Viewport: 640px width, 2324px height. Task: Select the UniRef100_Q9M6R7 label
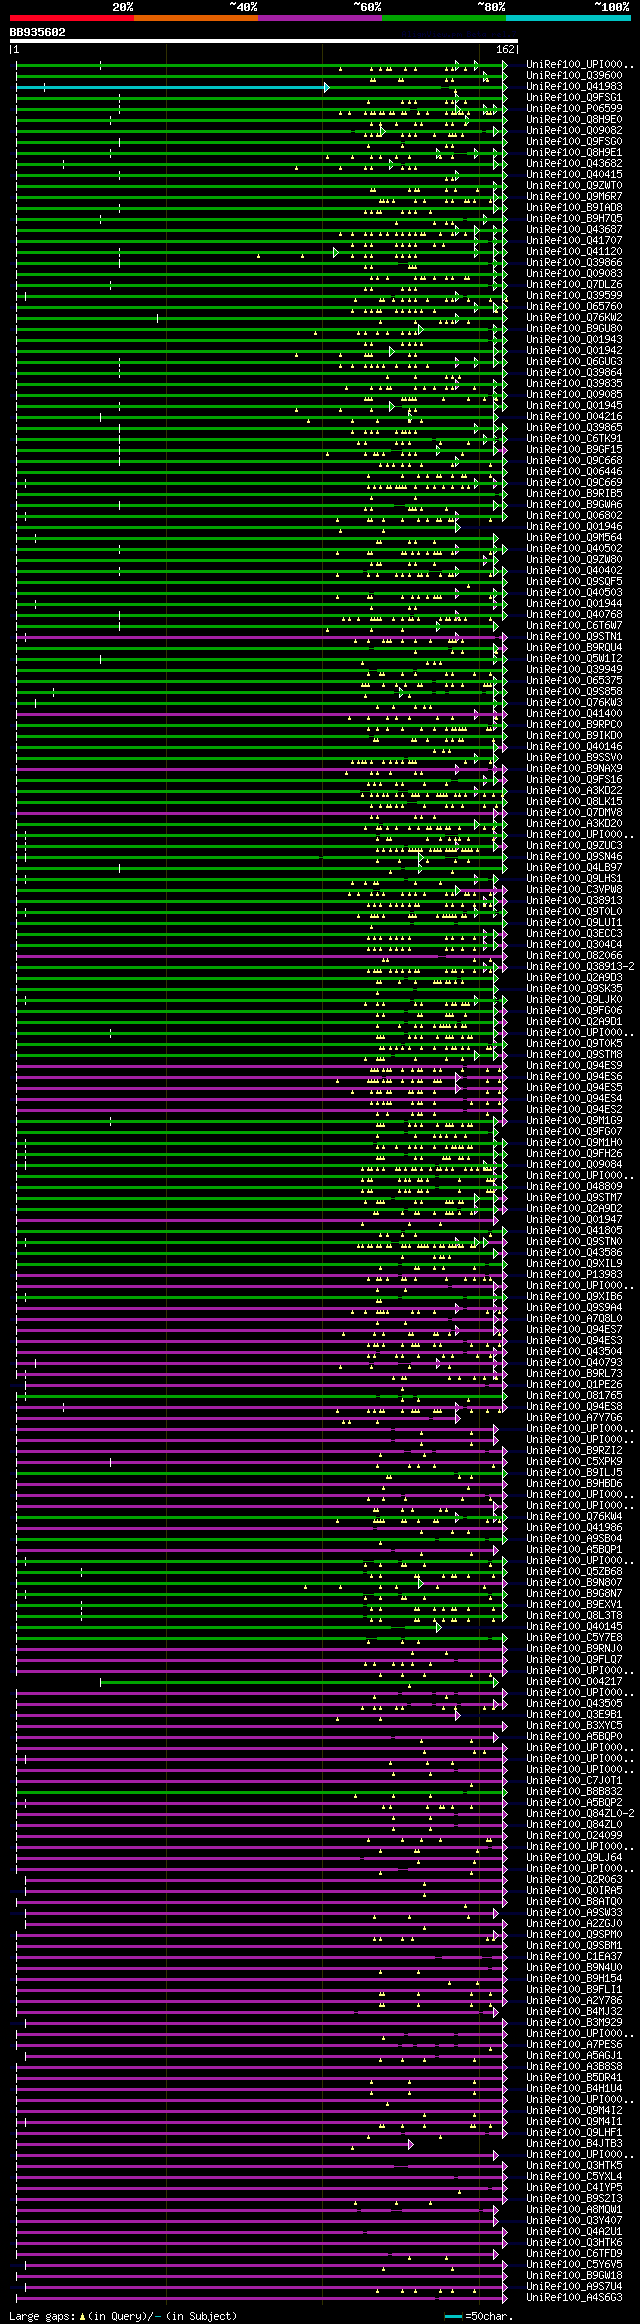click(574, 197)
